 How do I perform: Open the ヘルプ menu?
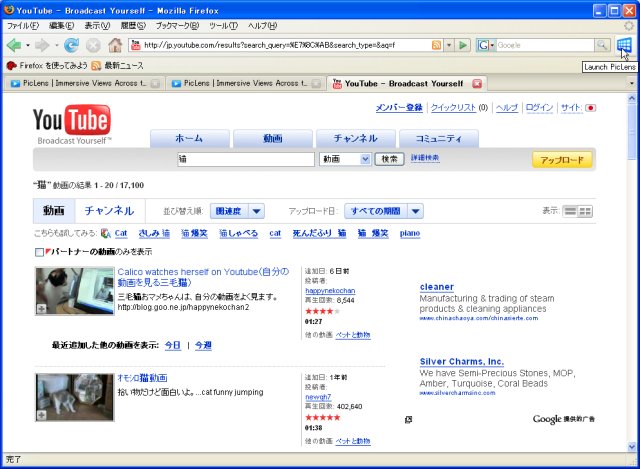262,26
